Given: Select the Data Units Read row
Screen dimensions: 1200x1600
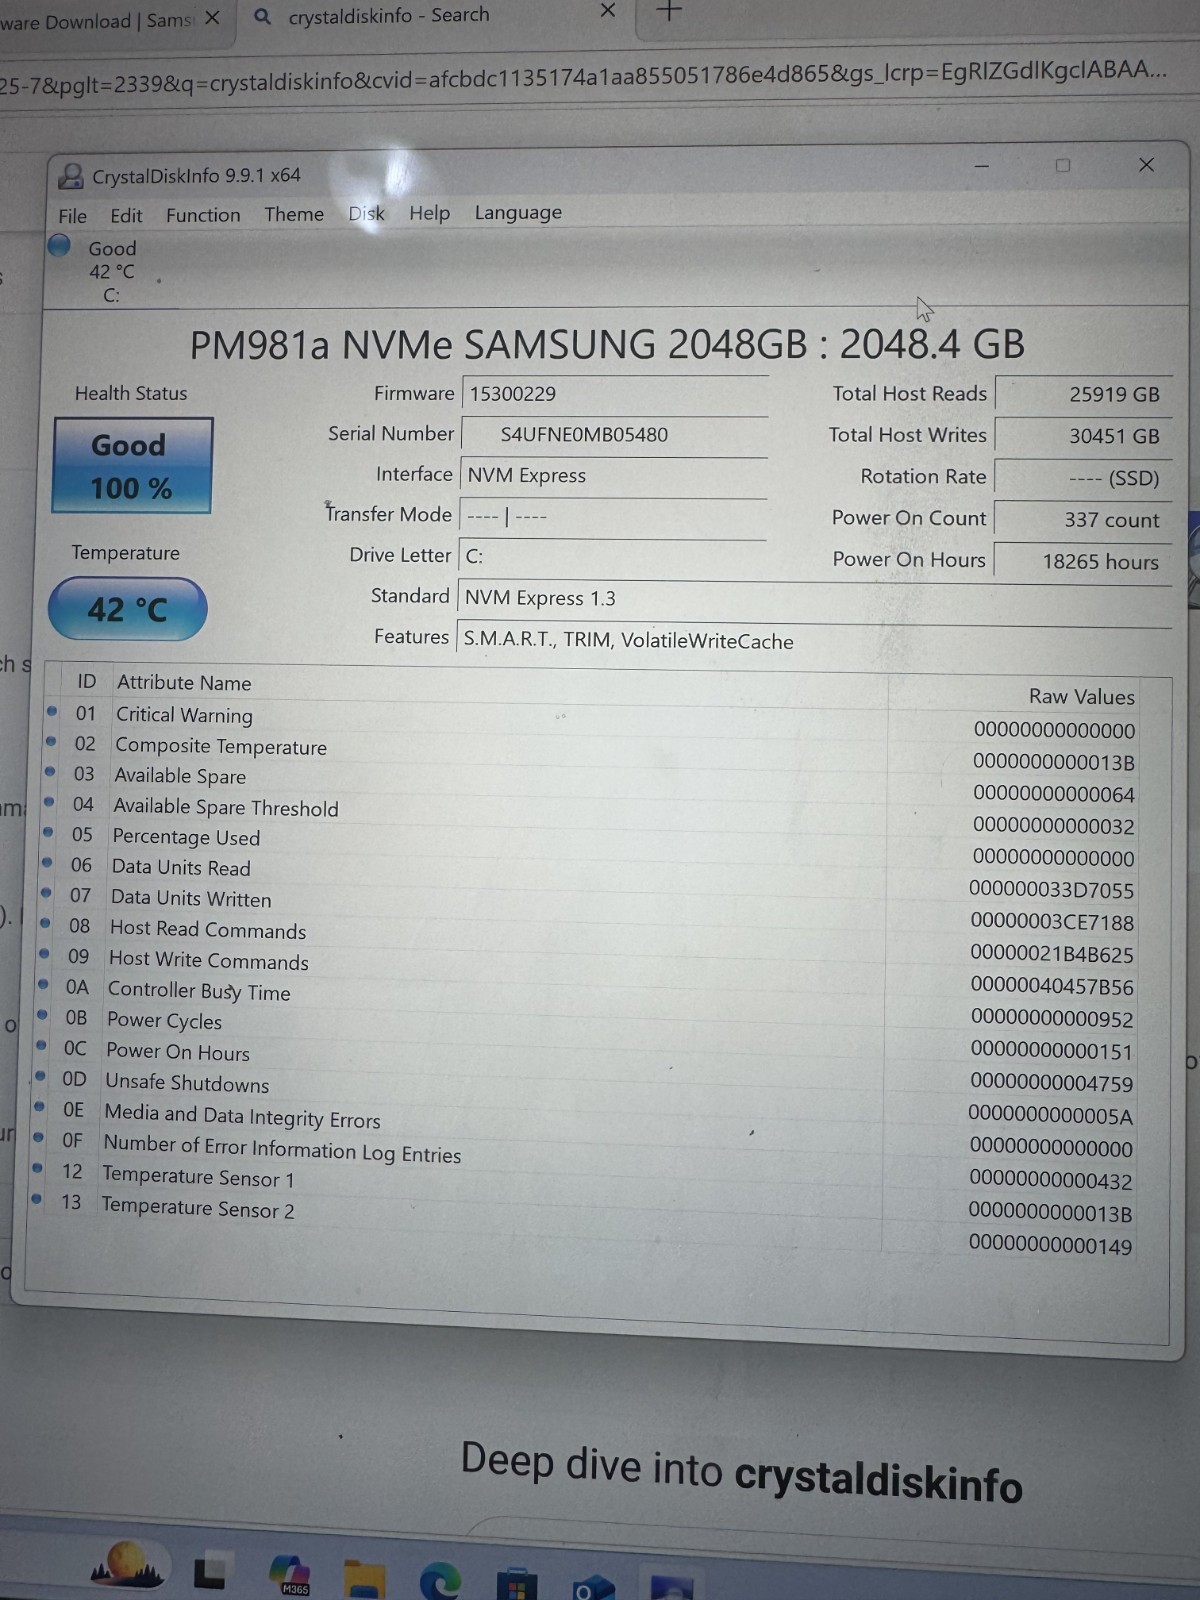Looking at the screenshot, I should coord(590,877).
